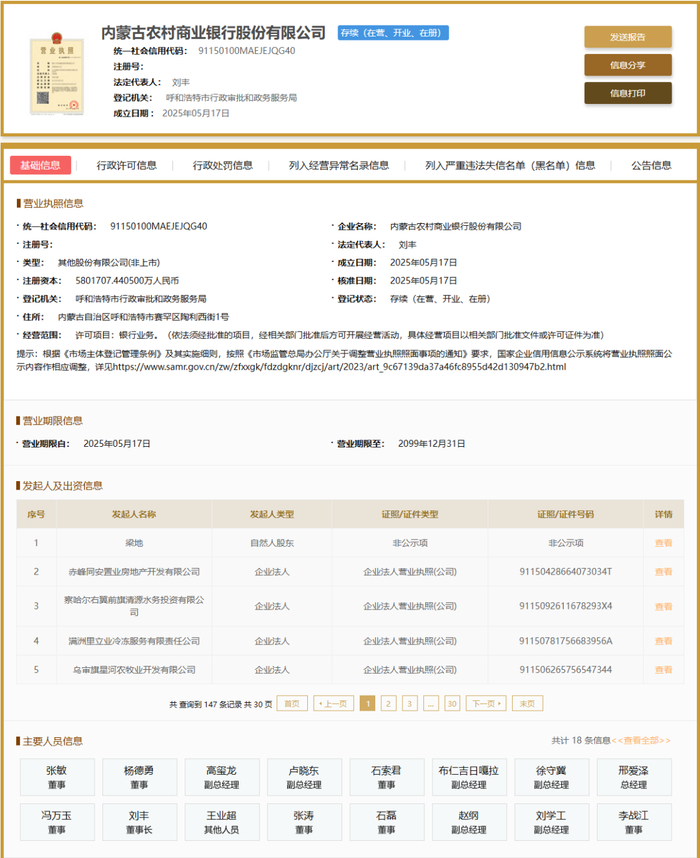Select personnel card 石磊 董事
The height and width of the screenshot is (858, 700).
pos(387,822)
